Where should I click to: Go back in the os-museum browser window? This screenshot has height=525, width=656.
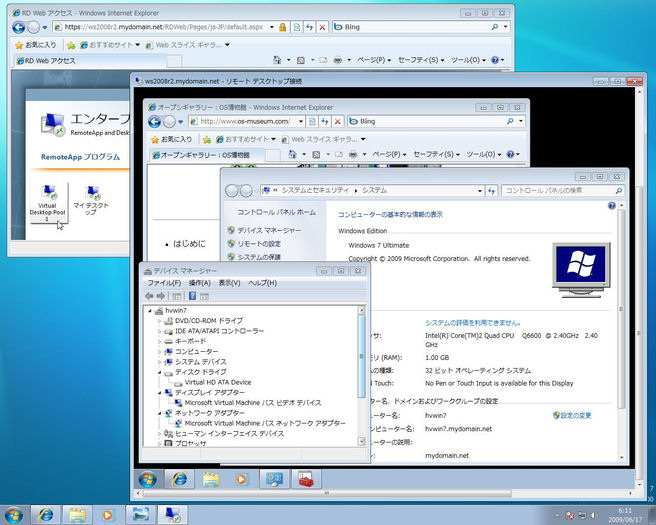(x=154, y=122)
